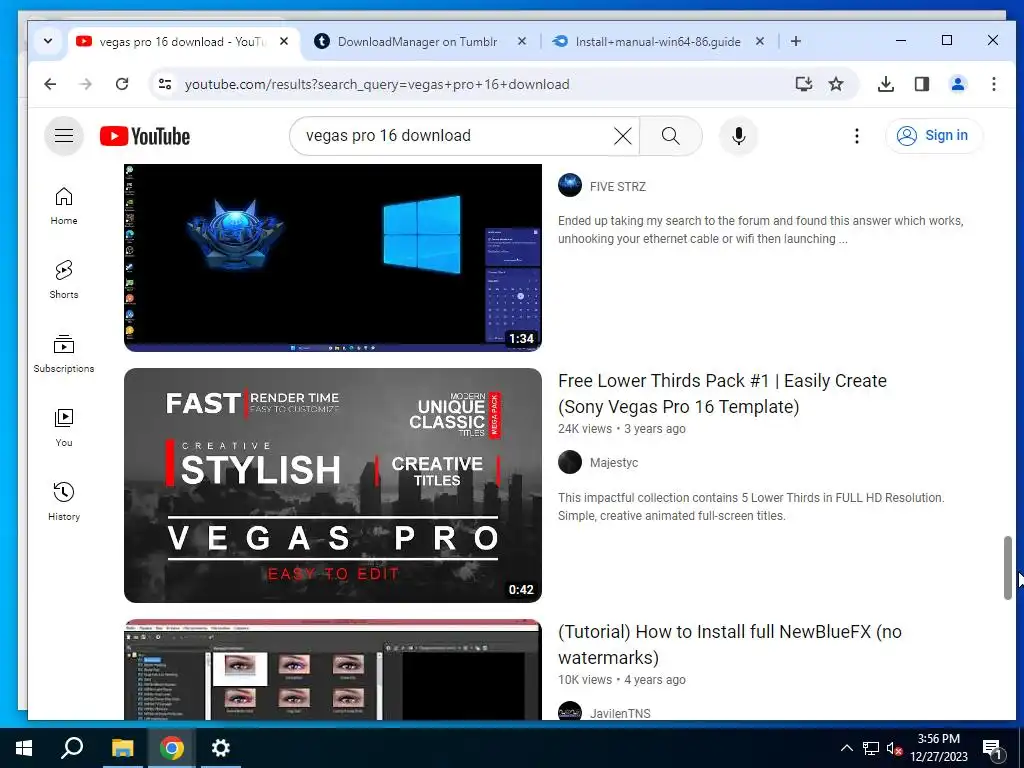View site information icon in address bar
The image size is (1024, 768).
(x=165, y=84)
